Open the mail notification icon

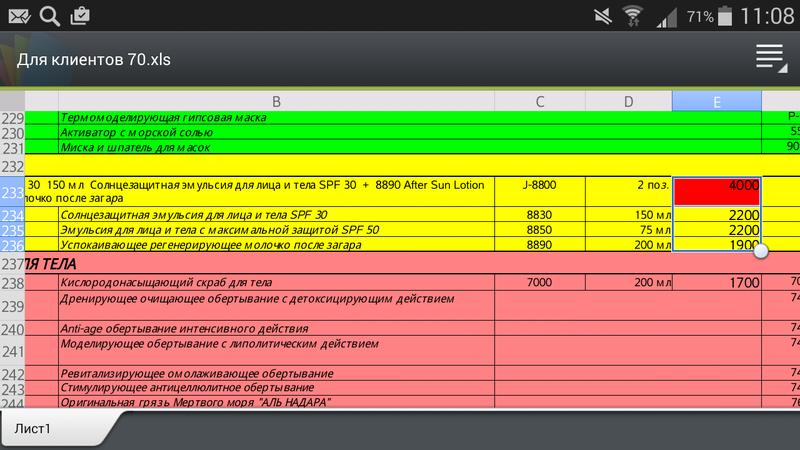tap(19, 16)
